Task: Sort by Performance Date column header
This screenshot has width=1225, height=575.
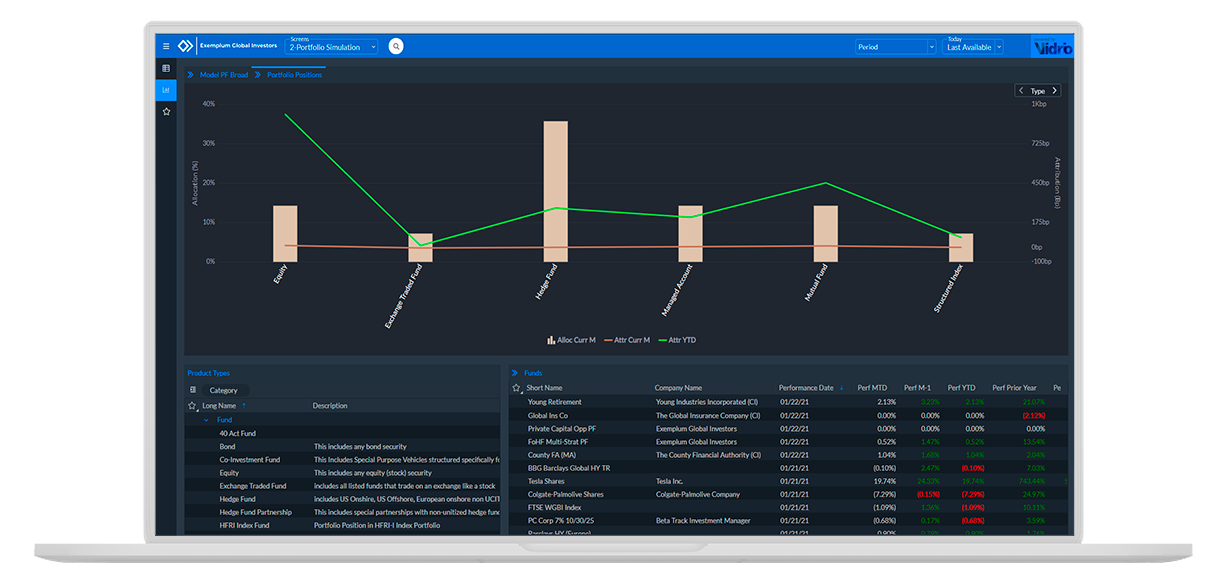Action: tap(806, 388)
